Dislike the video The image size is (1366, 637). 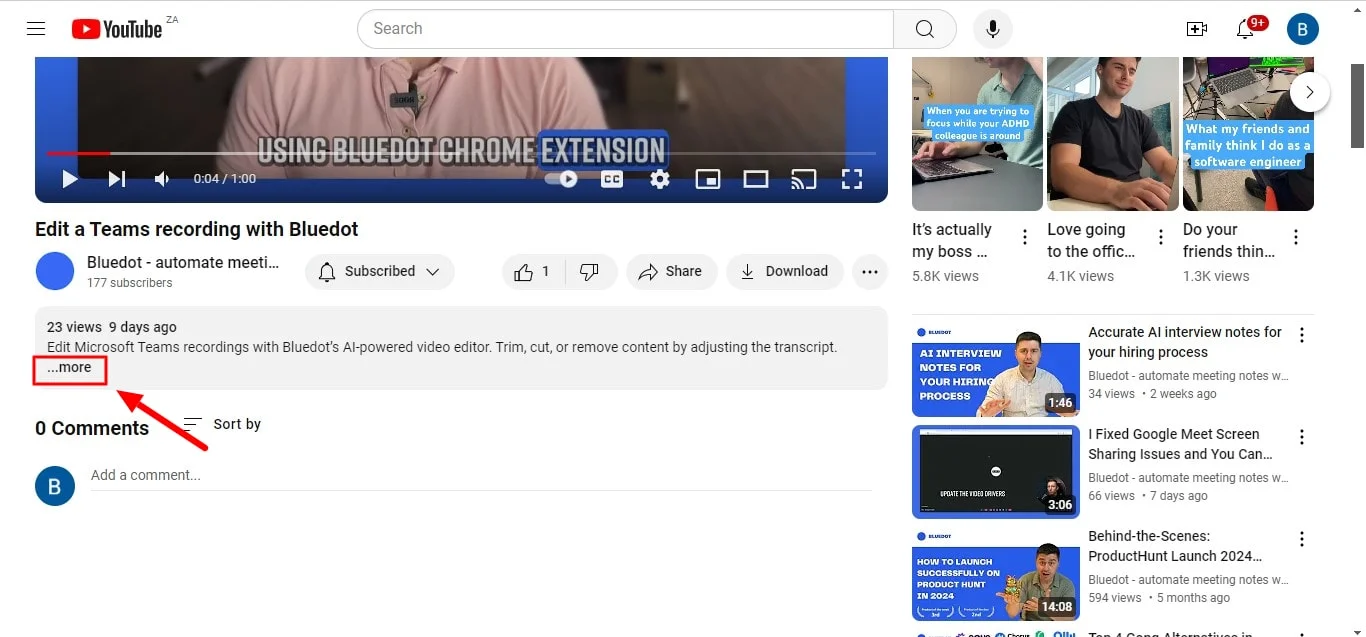[x=590, y=271]
